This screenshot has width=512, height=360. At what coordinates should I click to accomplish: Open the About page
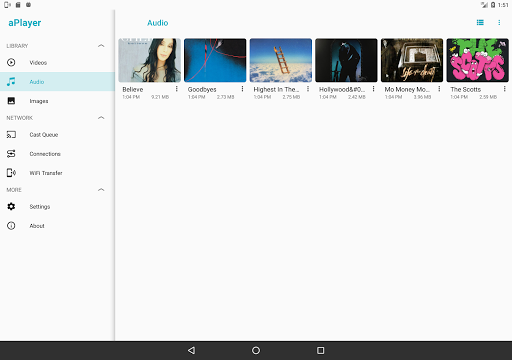click(57, 226)
